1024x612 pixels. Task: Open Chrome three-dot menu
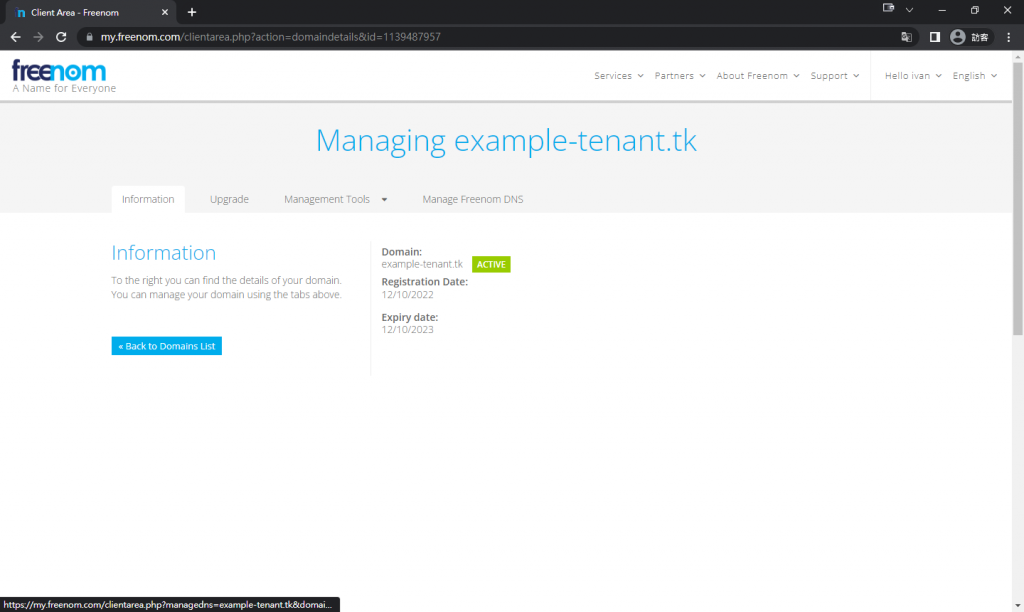1008,37
